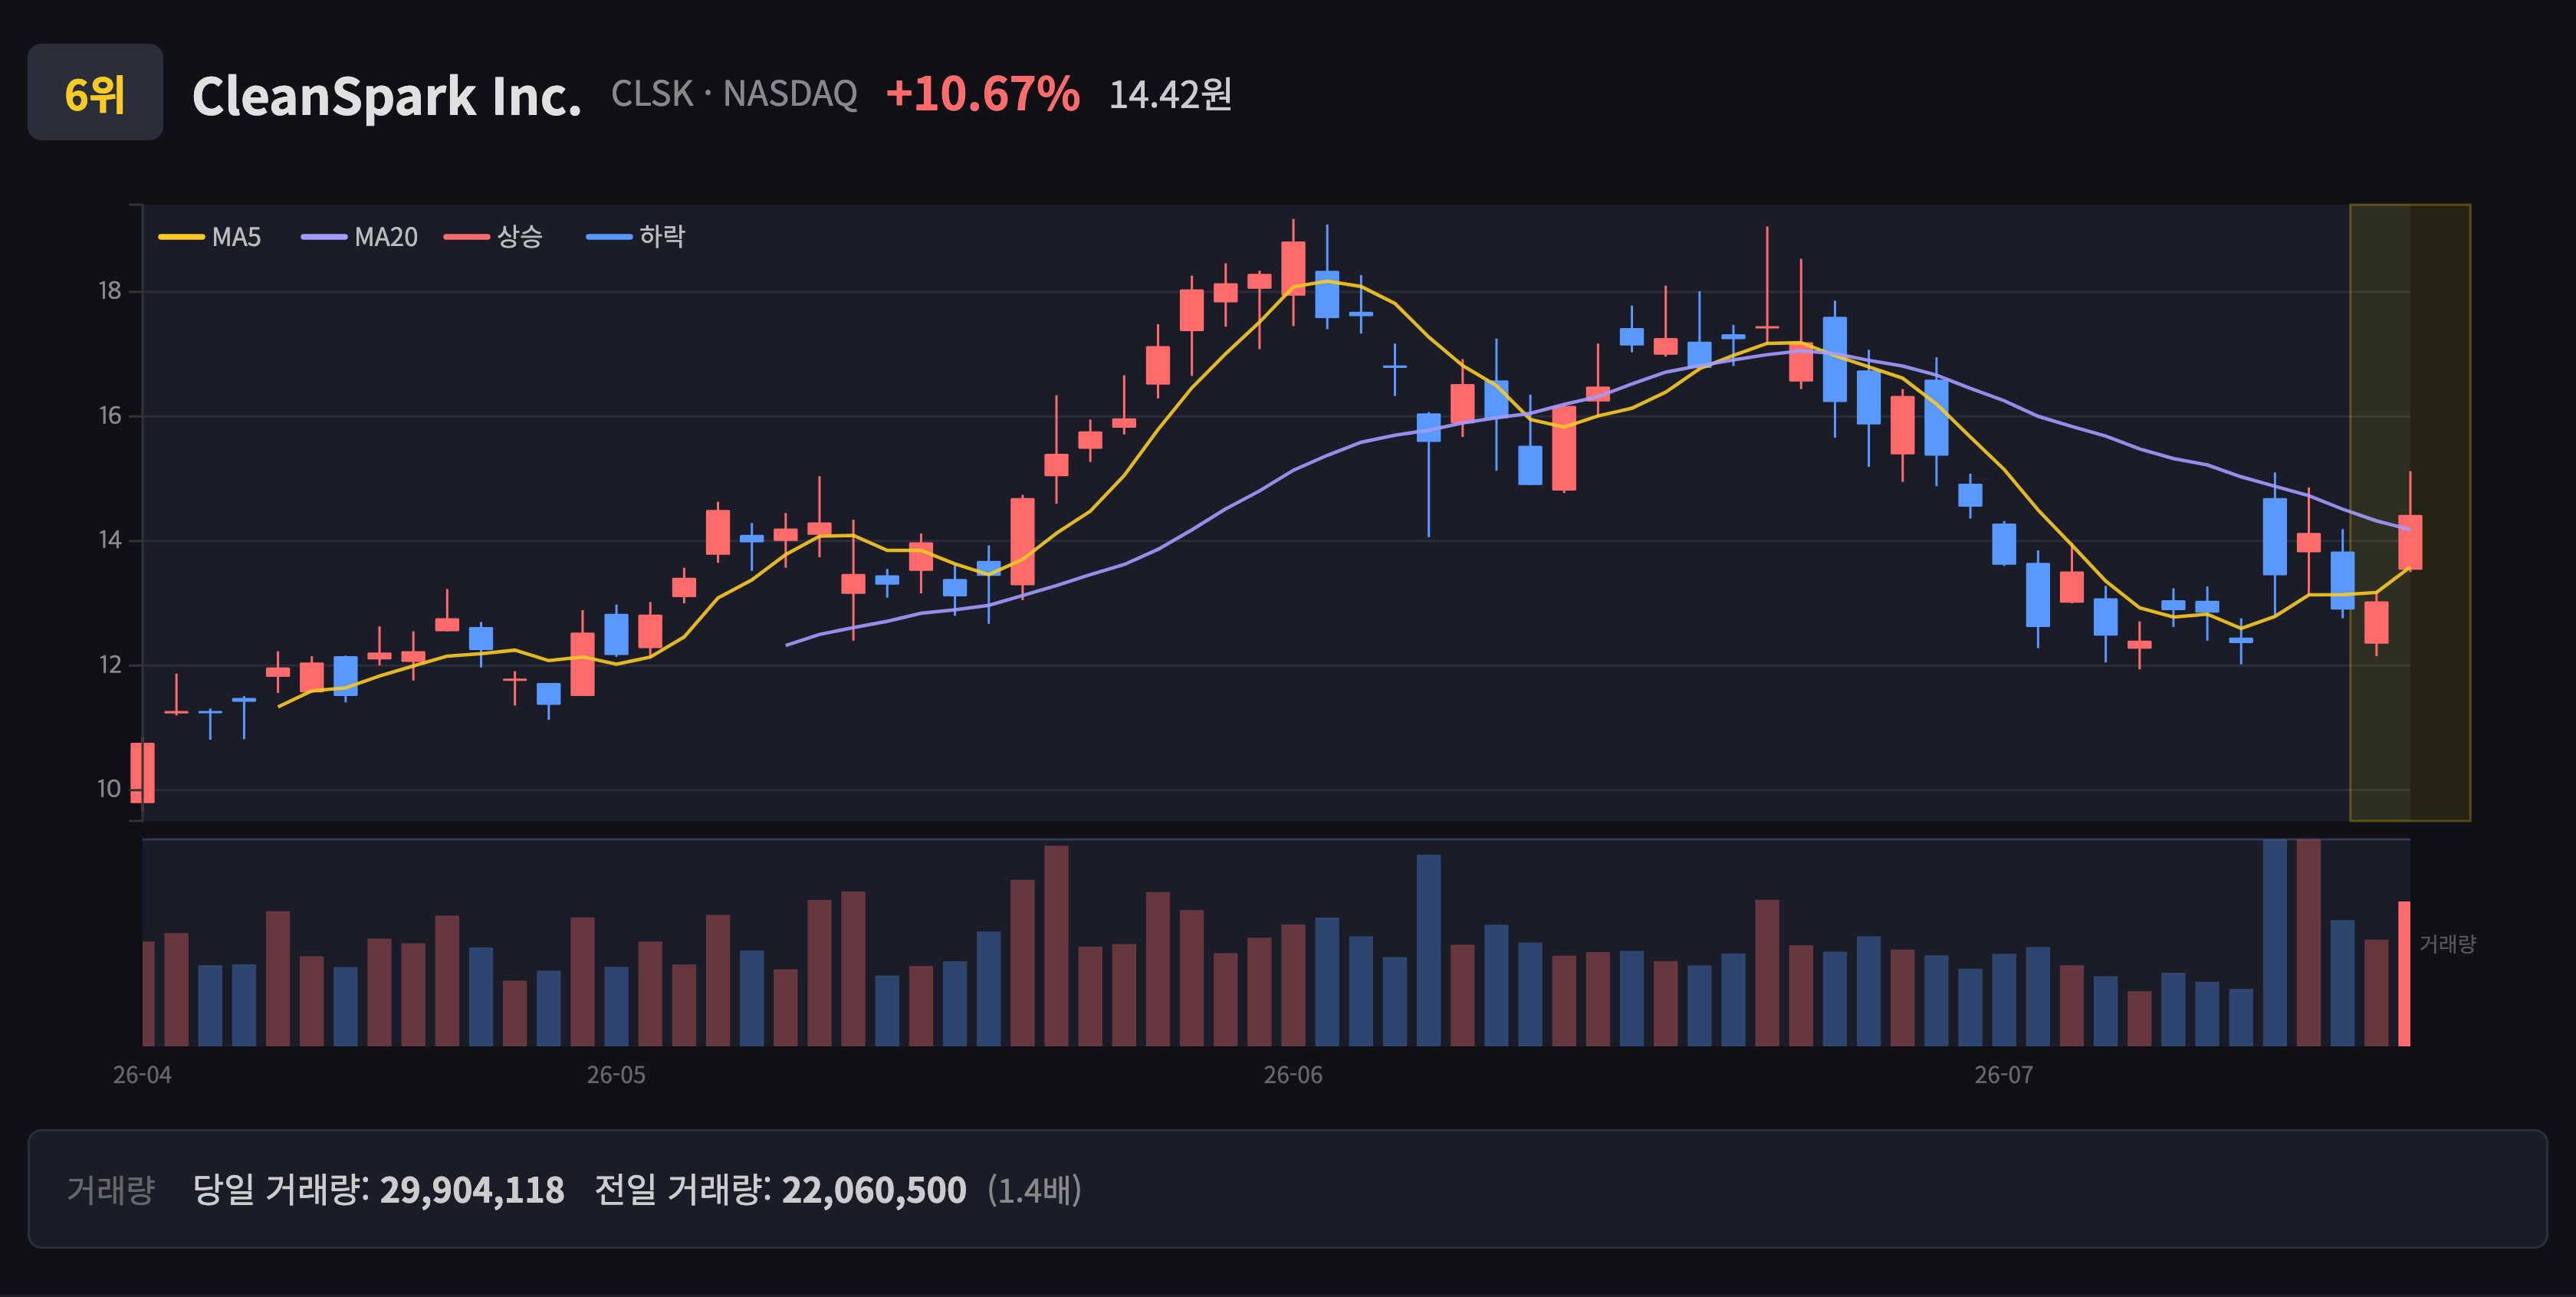Click the 26-06 date axis label

1293,1075
